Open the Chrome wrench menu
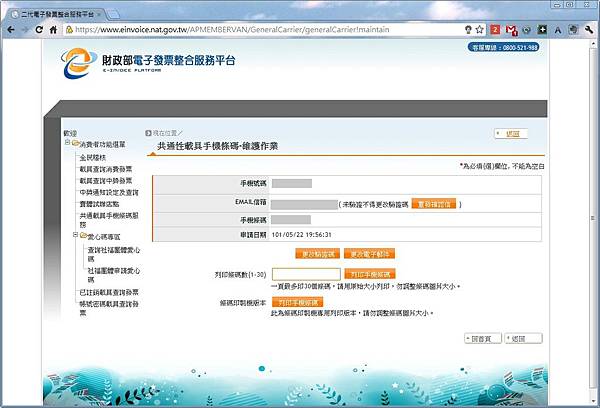This screenshot has width=600, height=408. [x=589, y=29]
